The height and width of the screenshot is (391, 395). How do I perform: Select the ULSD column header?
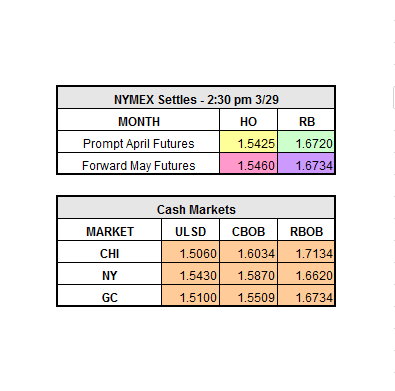(190, 231)
